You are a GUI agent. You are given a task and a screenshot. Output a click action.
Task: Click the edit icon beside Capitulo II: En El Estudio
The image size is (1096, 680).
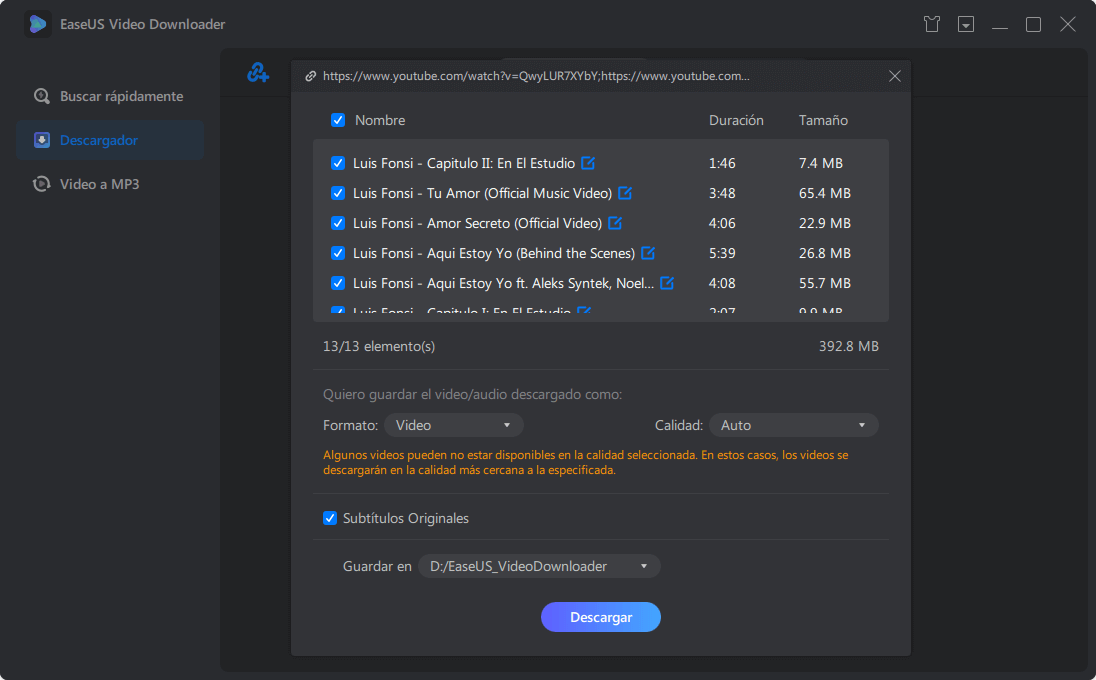pyautogui.click(x=588, y=163)
